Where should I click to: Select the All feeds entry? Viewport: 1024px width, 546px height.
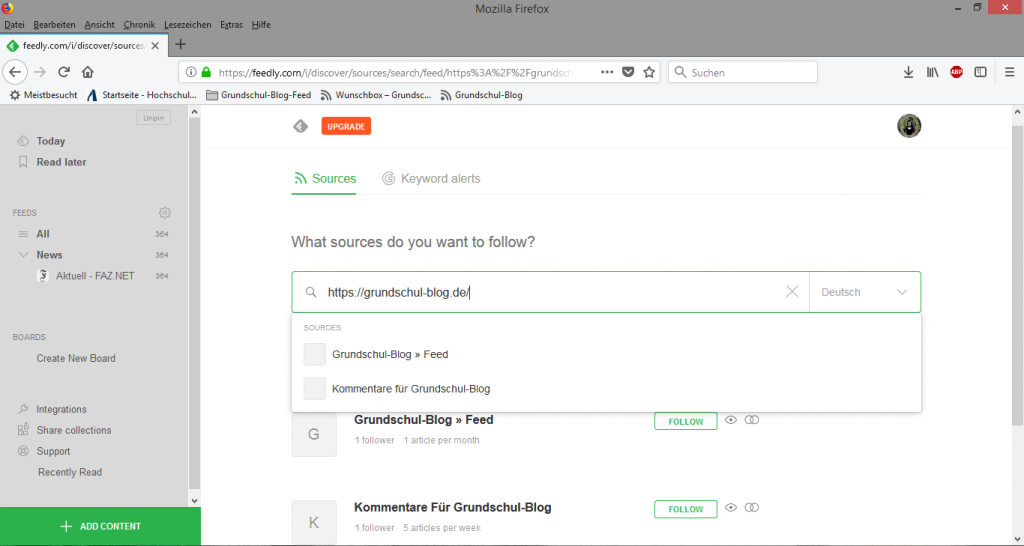[43, 234]
